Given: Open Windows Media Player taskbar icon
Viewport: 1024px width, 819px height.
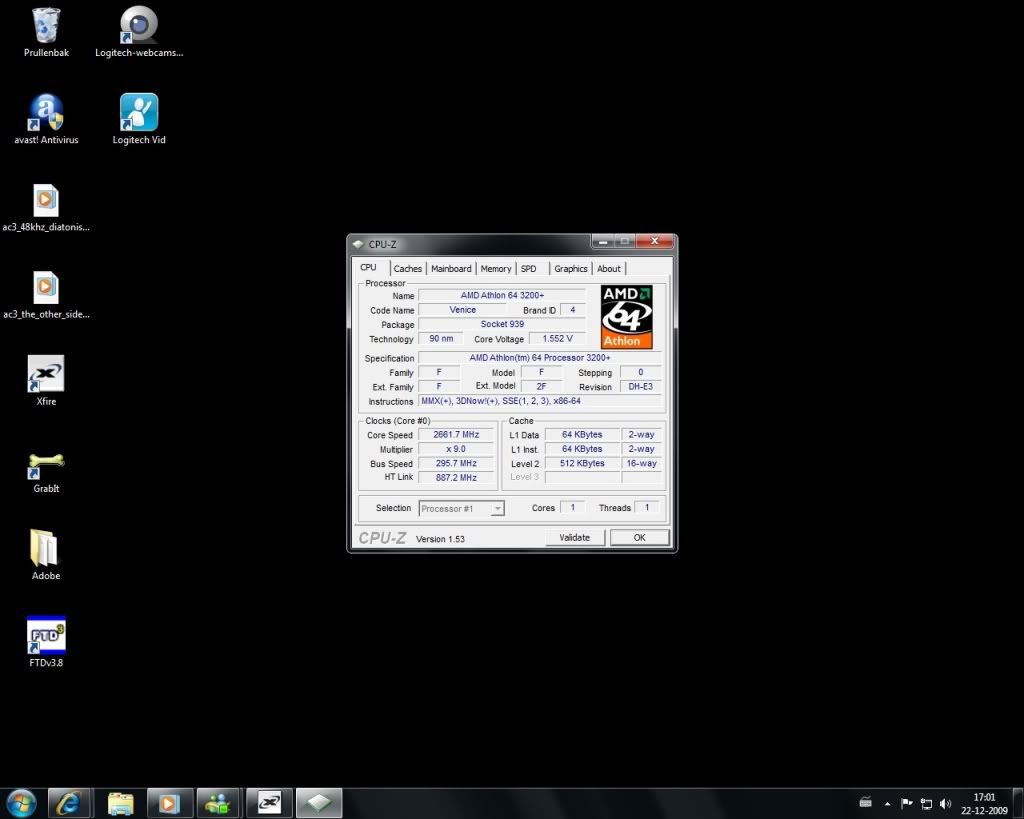Looking at the screenshot, I should [x=169, y=803].
